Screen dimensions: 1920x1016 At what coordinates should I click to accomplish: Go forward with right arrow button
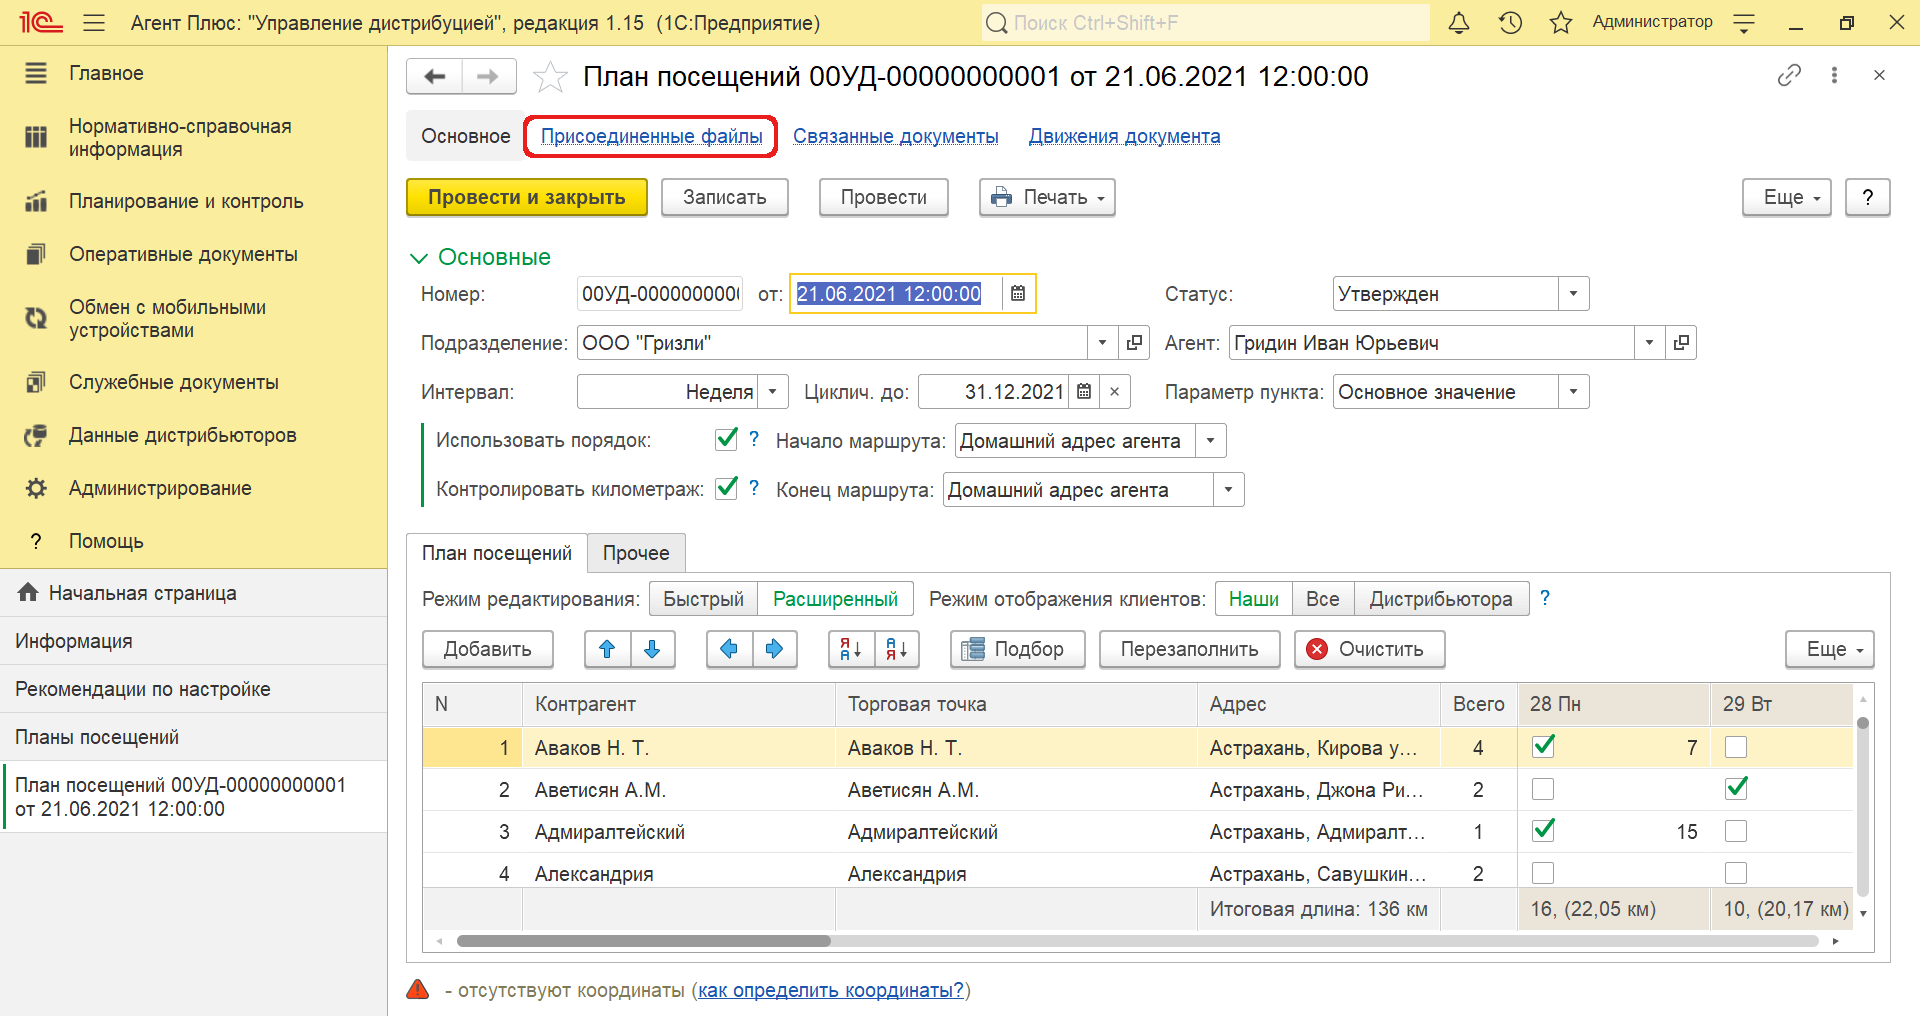point(488,76)
